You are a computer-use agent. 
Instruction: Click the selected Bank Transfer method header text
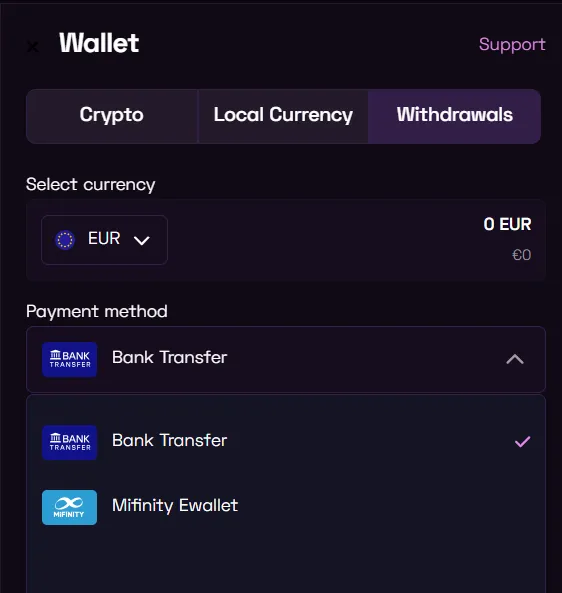[x=169, y=357]
